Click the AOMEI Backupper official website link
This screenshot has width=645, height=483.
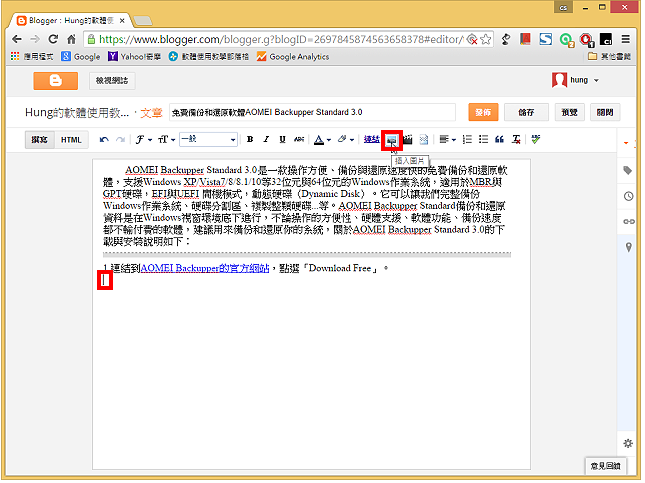click(204, 269)
